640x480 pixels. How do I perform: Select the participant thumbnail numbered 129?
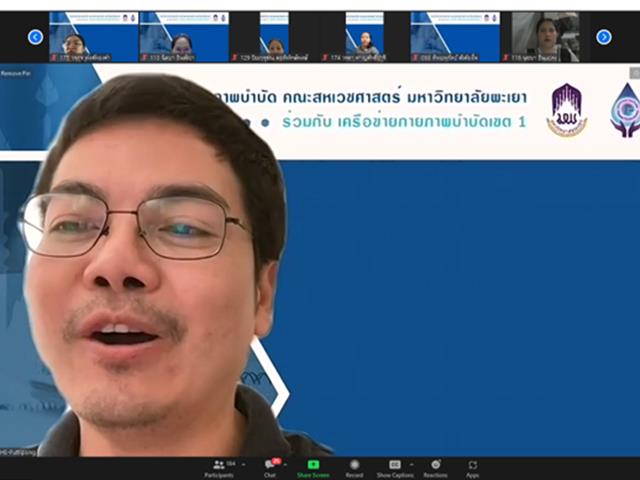tap(274, 37)
